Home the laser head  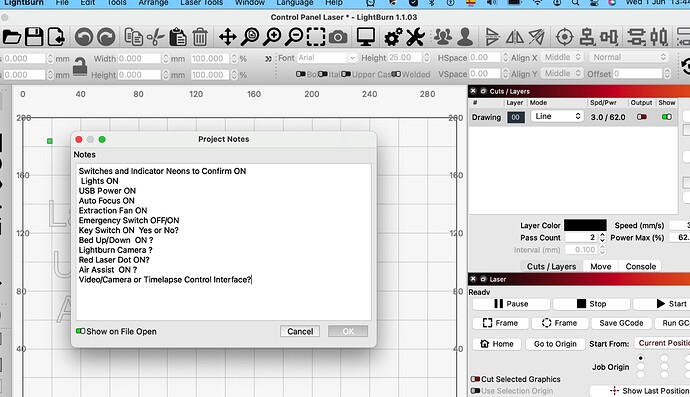(x=497, y=344)
